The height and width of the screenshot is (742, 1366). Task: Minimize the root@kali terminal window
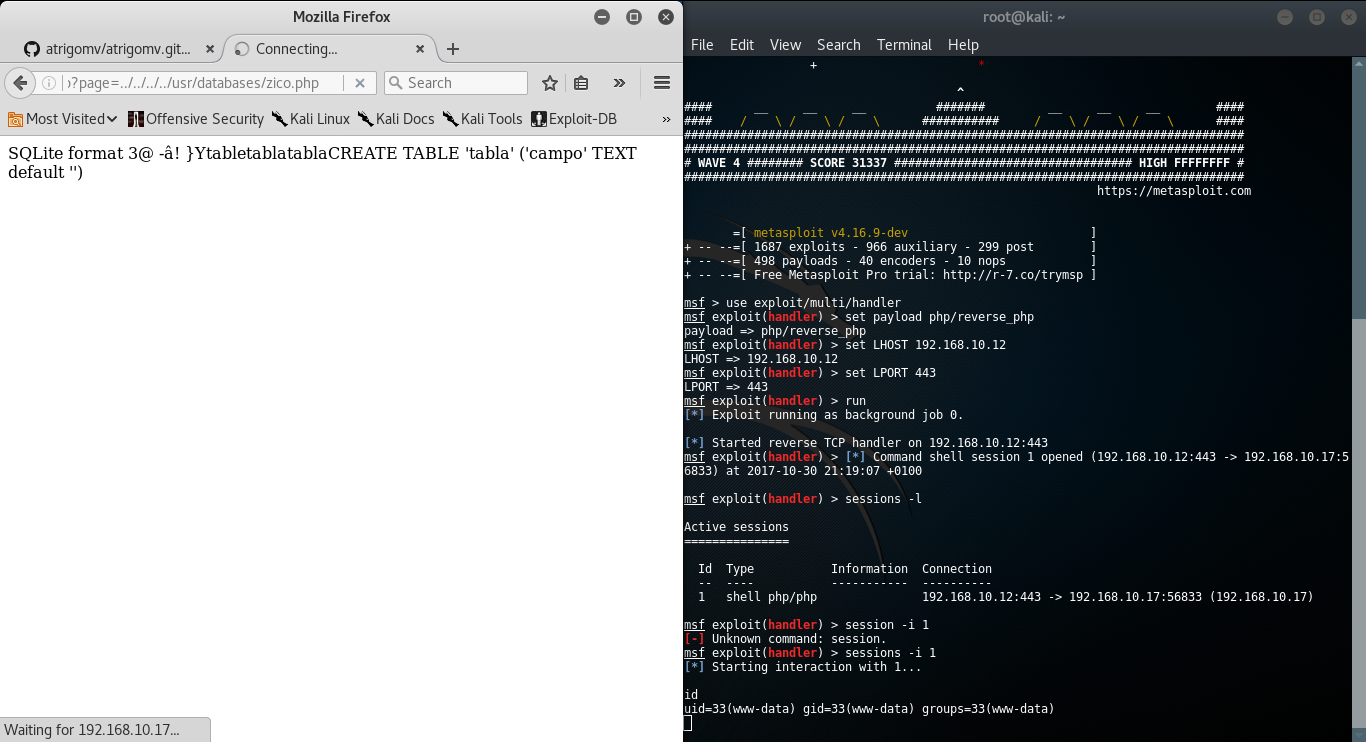pyautogui.click(x=1285, y=17)
